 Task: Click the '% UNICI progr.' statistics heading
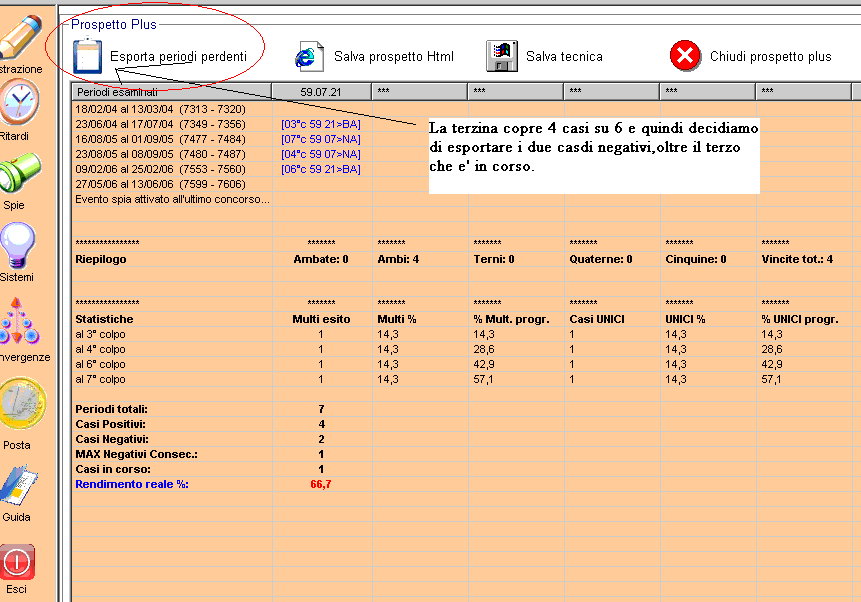click(800, 319)
